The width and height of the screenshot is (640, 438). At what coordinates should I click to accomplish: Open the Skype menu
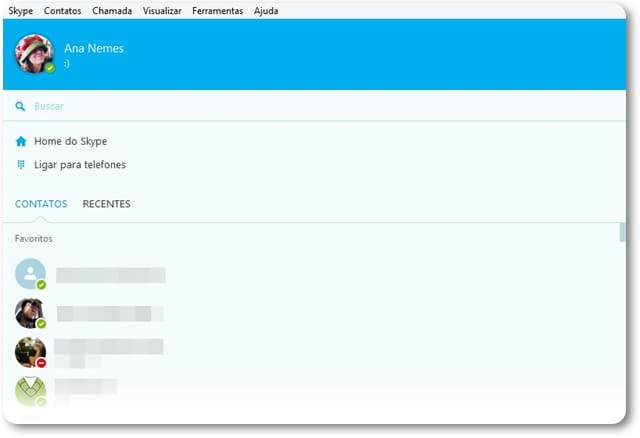20,11
